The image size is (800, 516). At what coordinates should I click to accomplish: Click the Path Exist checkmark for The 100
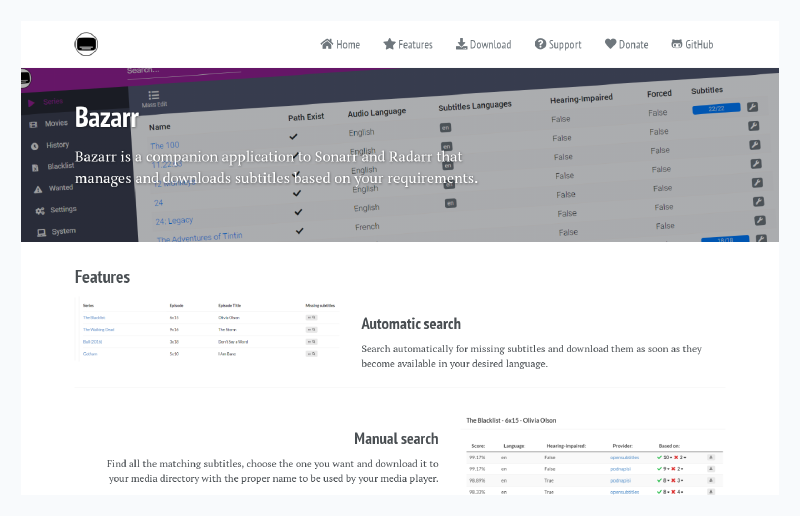point(293,135)
